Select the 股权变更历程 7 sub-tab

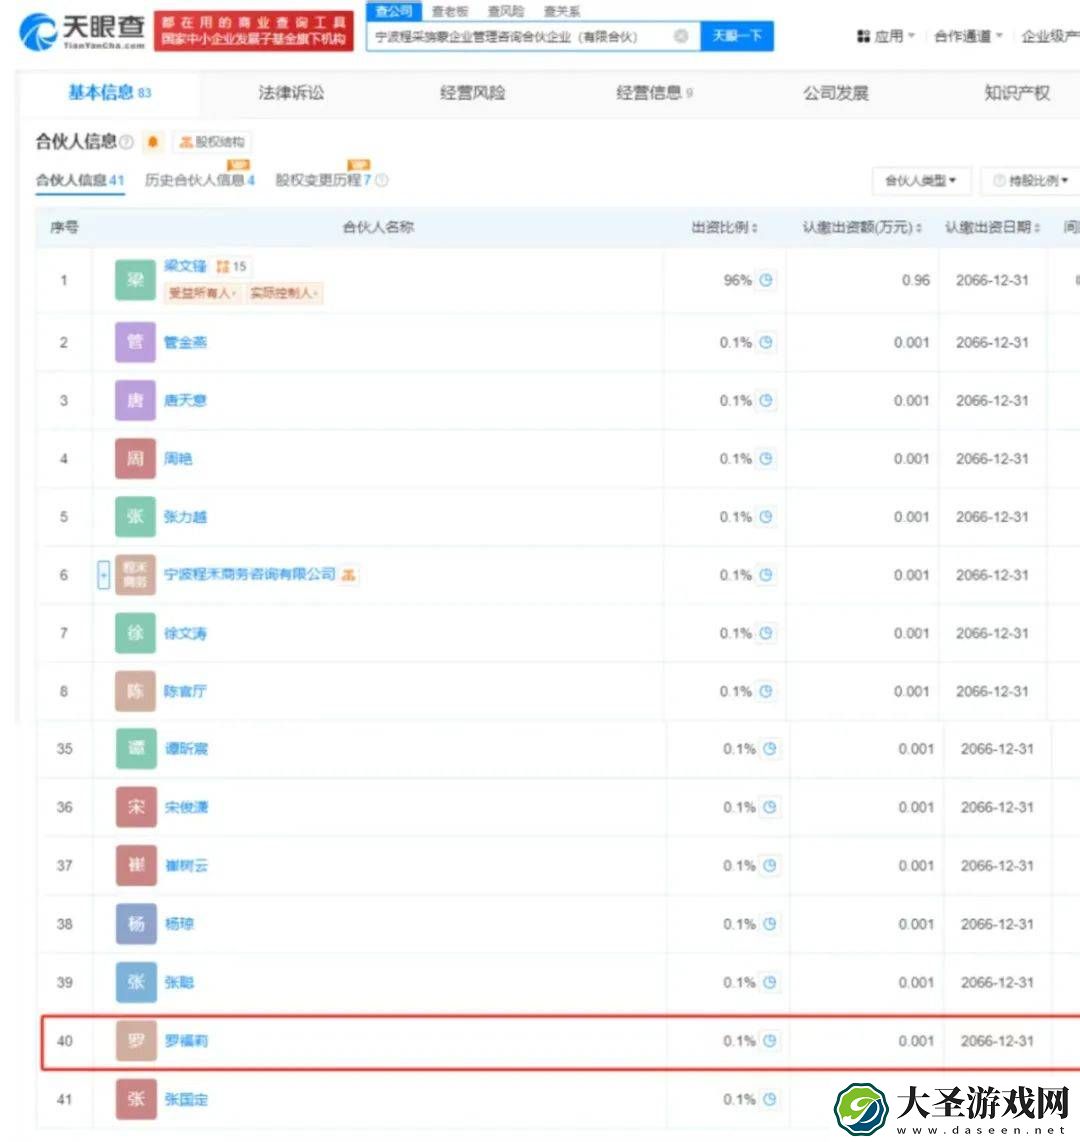click(323, 180)
